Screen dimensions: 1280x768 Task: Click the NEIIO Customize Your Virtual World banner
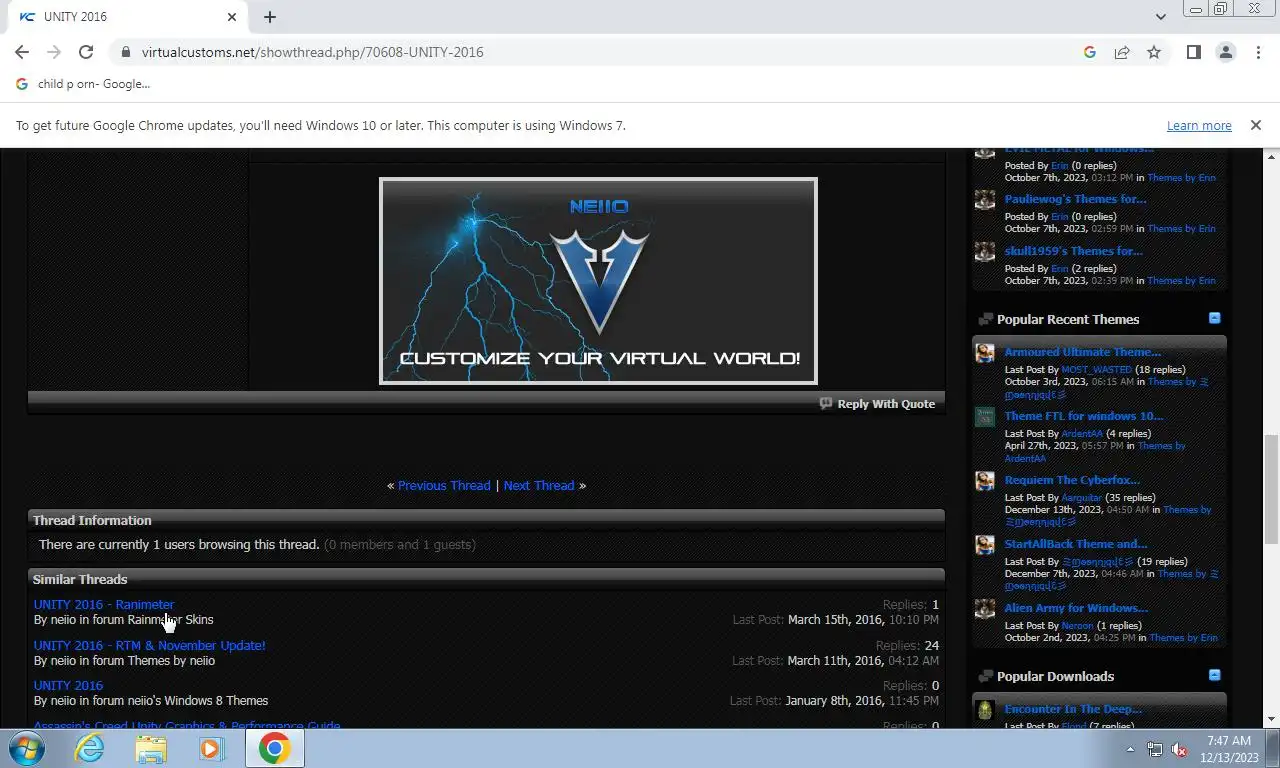(598, 281)
